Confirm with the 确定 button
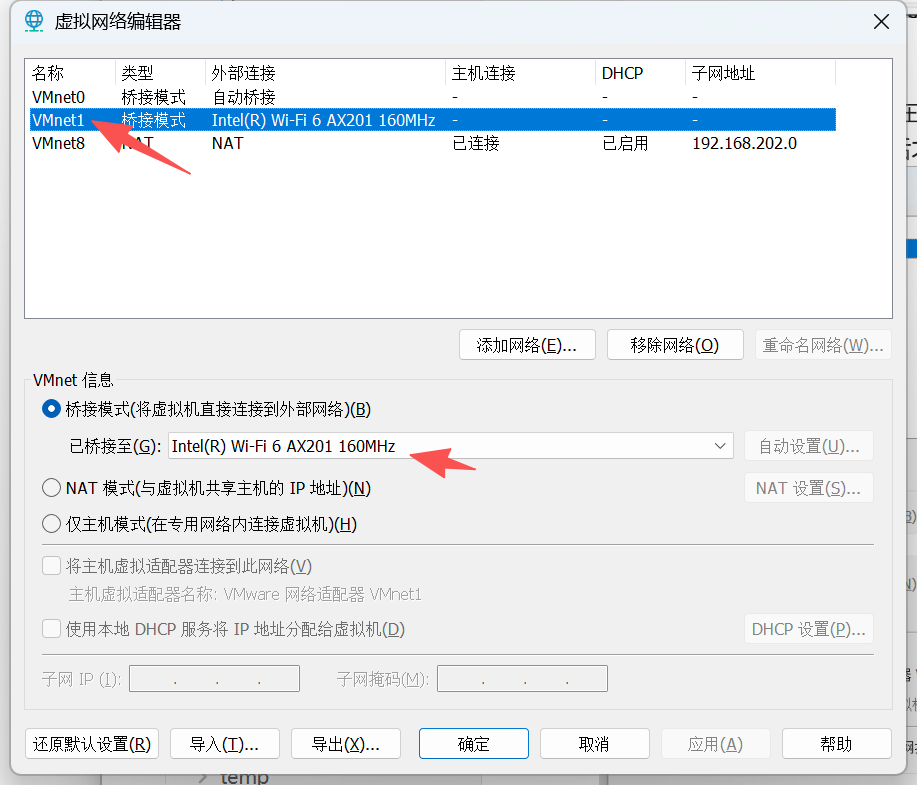 point(474,743)
